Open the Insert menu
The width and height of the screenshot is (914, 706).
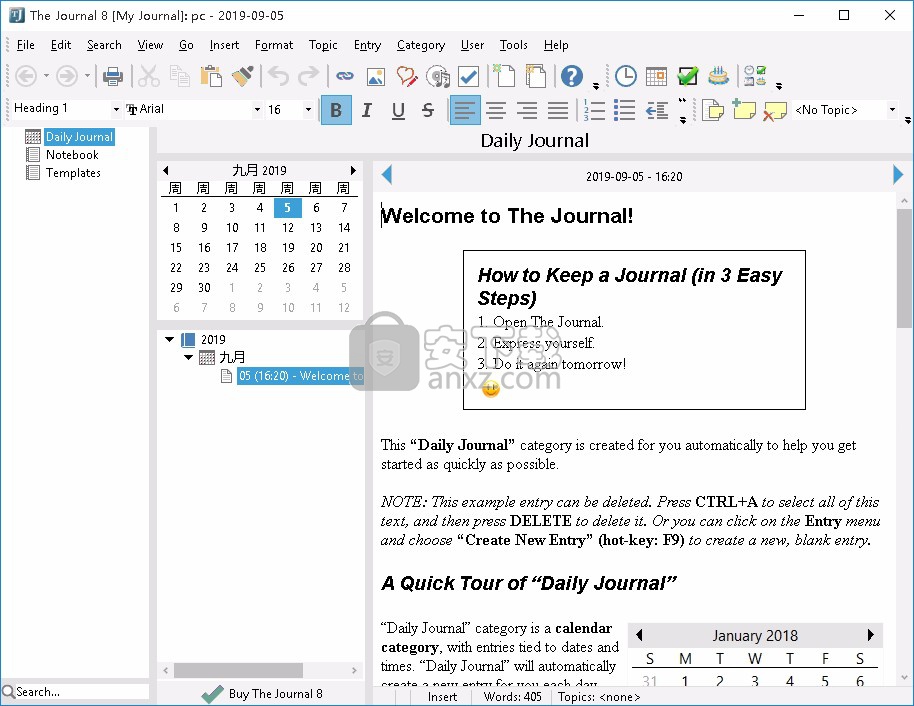click(224, 45)
